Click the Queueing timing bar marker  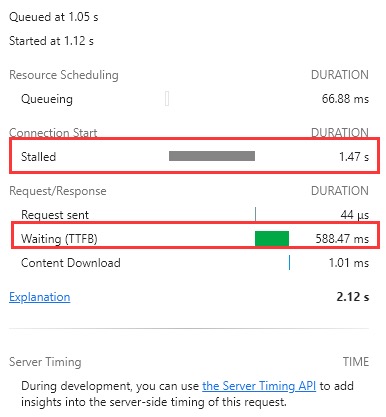coord(167,99)
